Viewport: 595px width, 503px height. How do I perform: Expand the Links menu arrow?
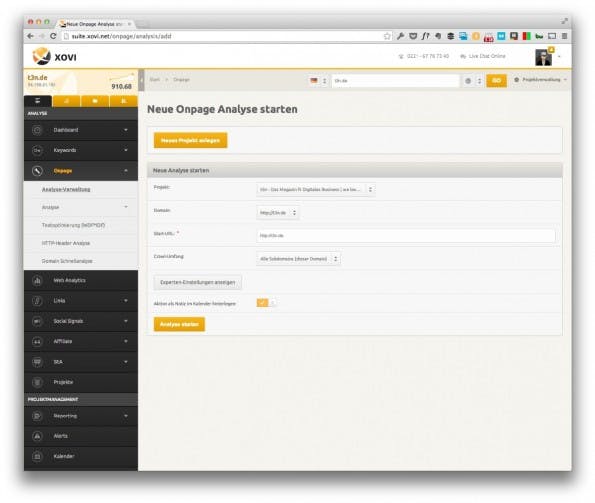point(126,301)
